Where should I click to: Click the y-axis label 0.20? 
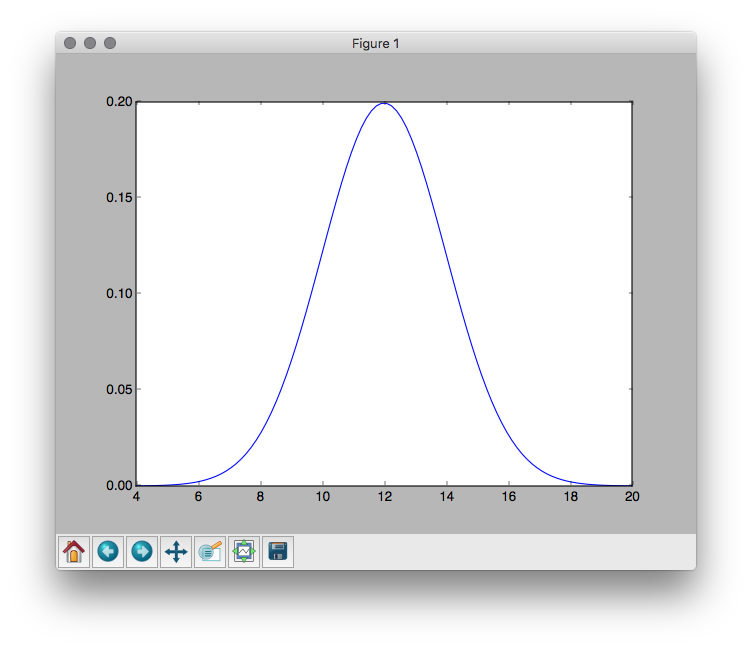tap(119, 102)
